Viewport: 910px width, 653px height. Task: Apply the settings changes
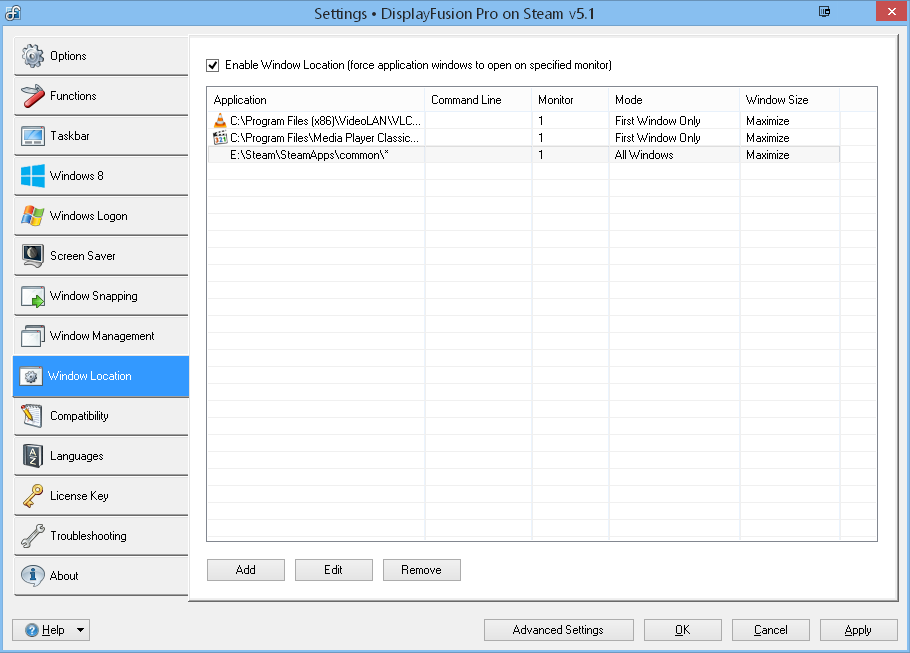858,630
